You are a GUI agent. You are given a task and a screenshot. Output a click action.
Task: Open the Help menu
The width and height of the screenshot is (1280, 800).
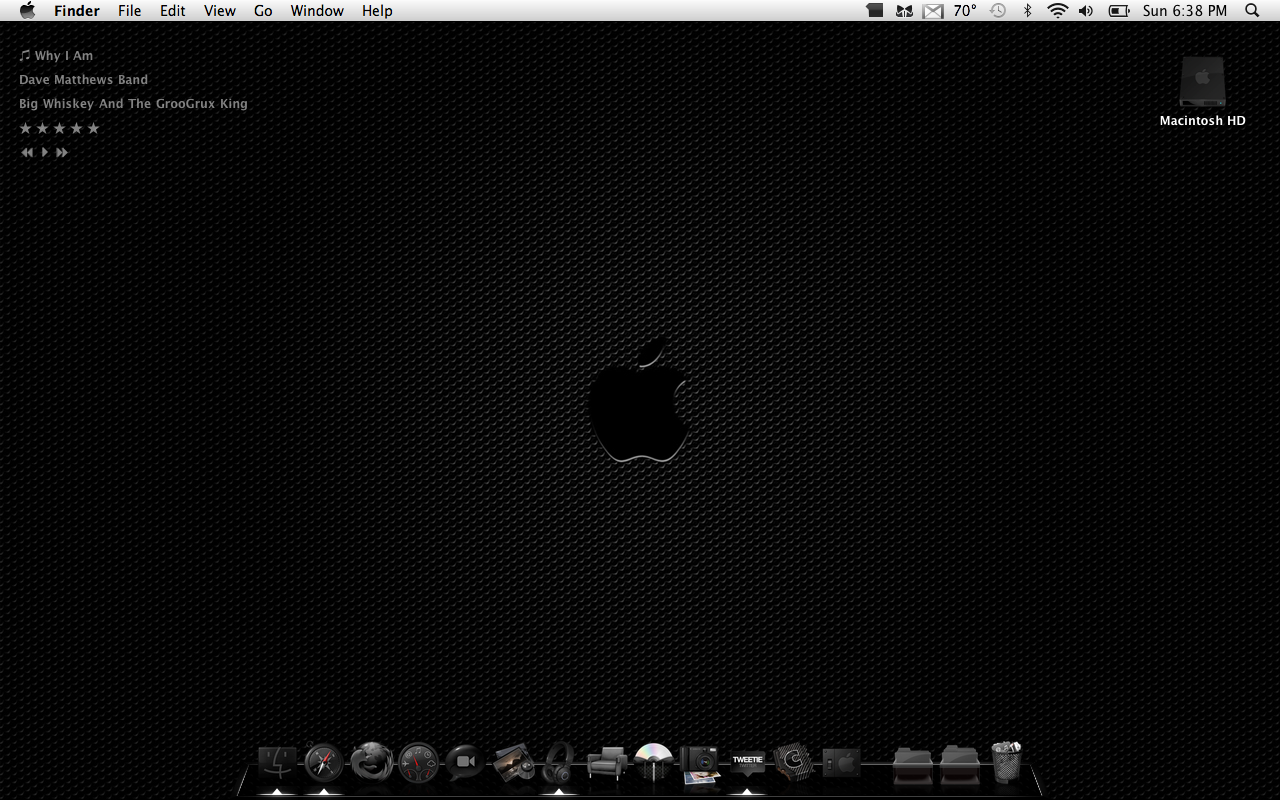coord(377,11)
